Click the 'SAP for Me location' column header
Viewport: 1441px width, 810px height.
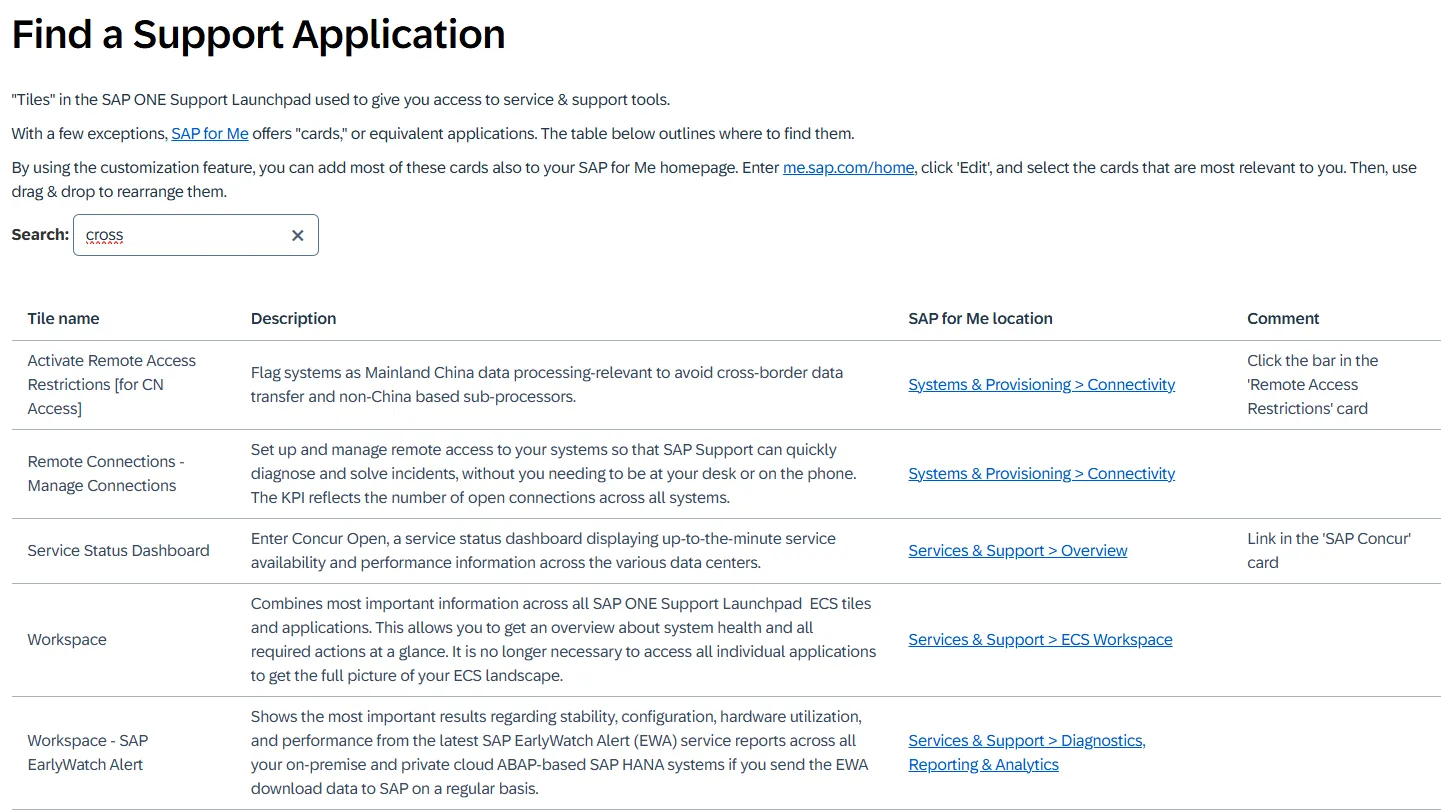point(980,318)
